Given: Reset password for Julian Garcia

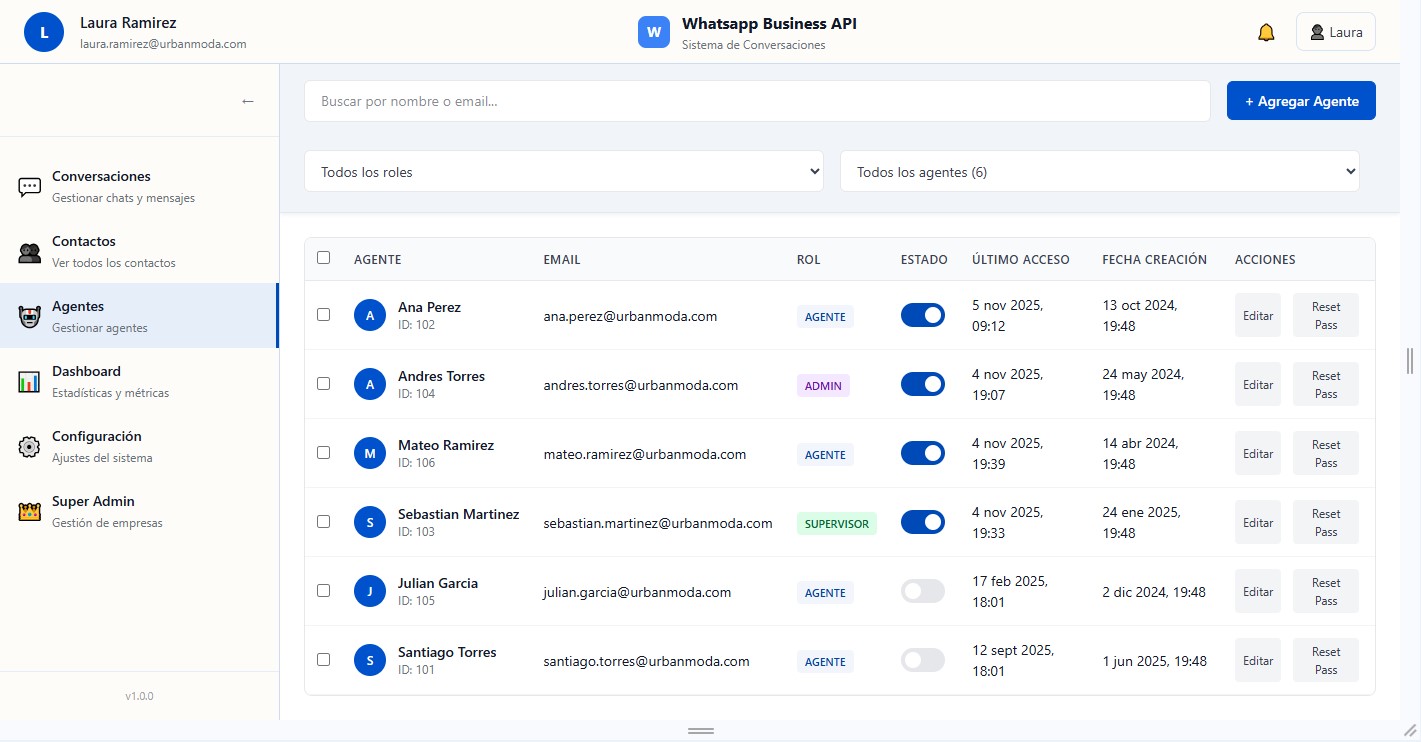Looking at the screenshot, I should pos(1326,592).
